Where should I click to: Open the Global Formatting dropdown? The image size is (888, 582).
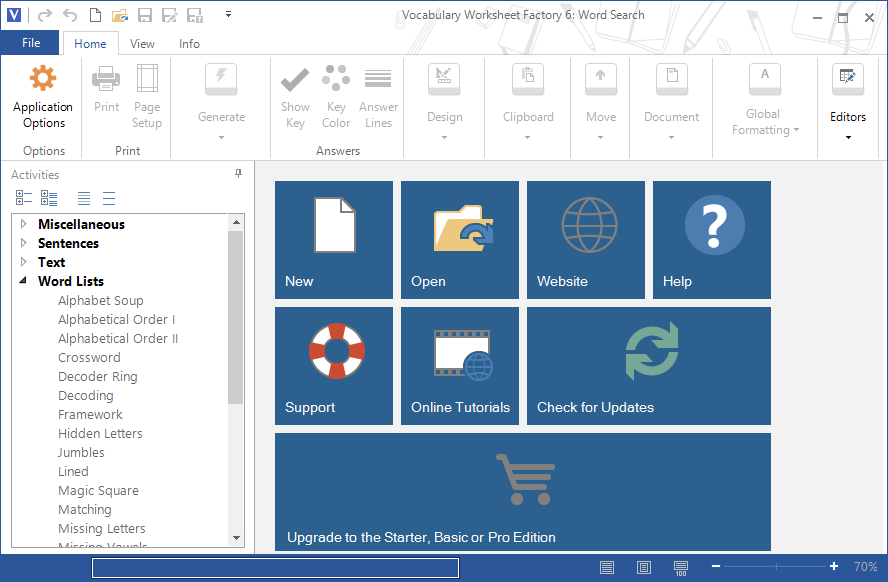point(765,101)
